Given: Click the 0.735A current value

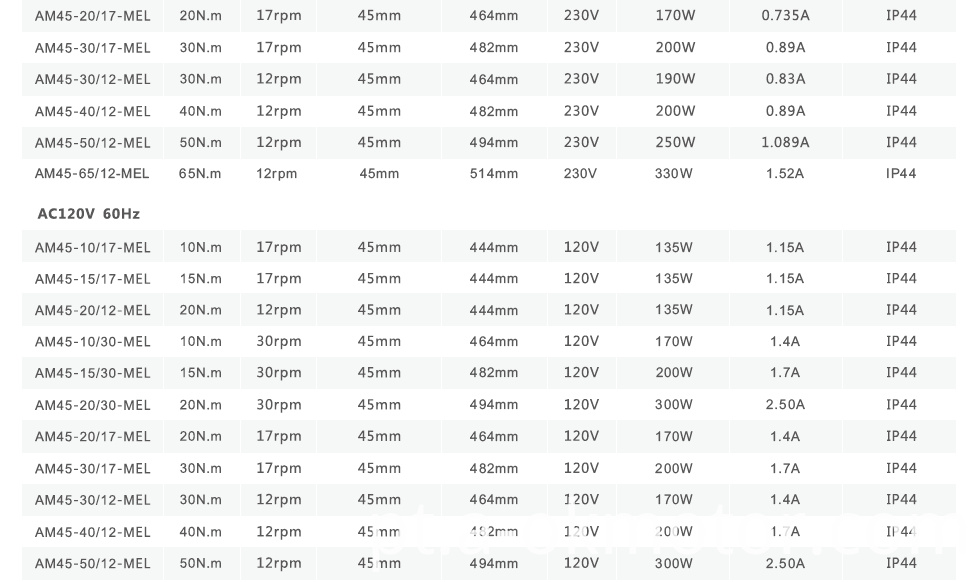Looking at the screenshot, I should (x=785, y=16).
